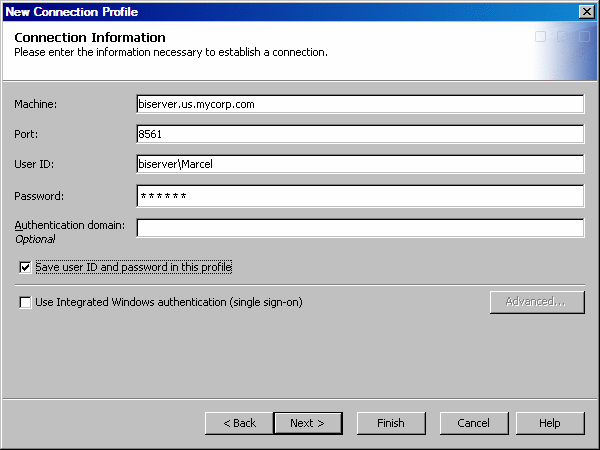Click into the Machine text field

pos(360,104)
